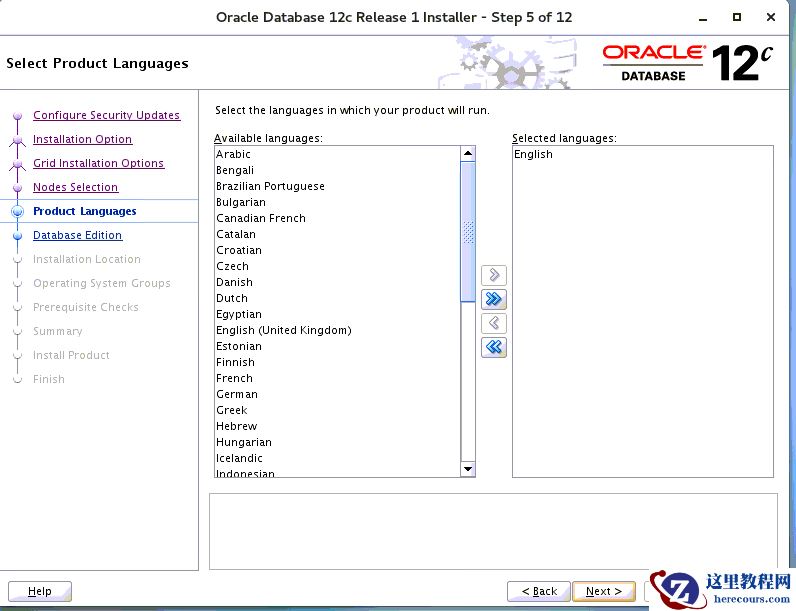Screen dimensions: 796x611
Task: Select Dutch in available languages
Action: pyautogui.click(x=337, y=298)
